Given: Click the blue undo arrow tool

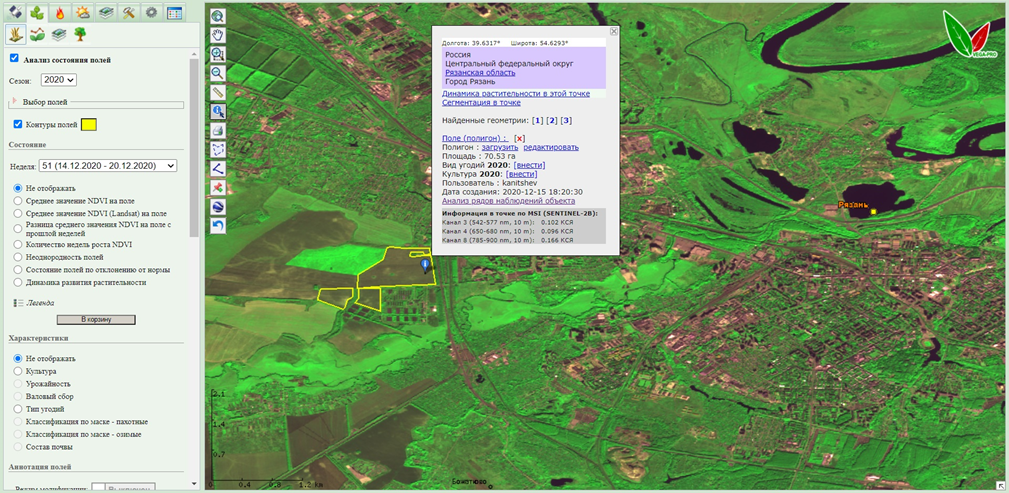Looking at the screenshot, I should [x=218, y=226].
